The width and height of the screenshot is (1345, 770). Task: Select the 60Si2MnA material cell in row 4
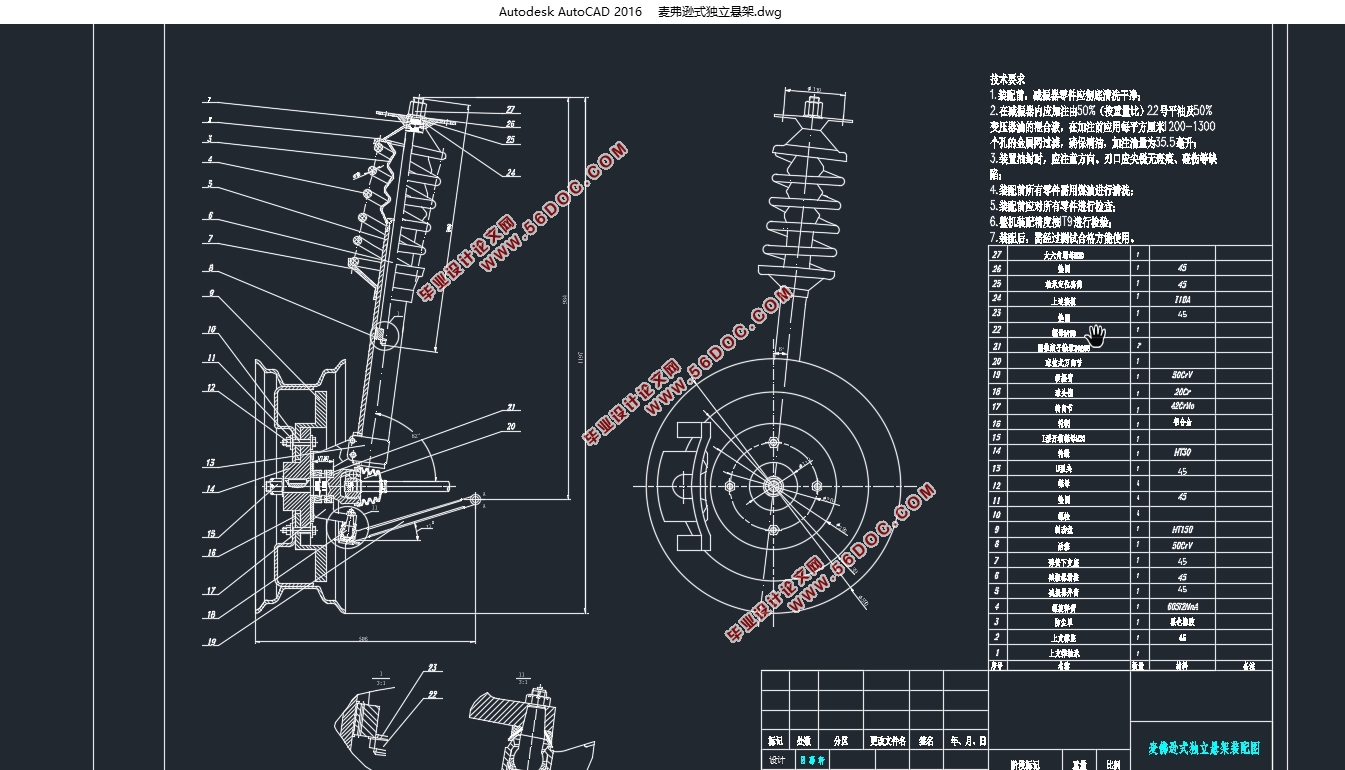1182,606
